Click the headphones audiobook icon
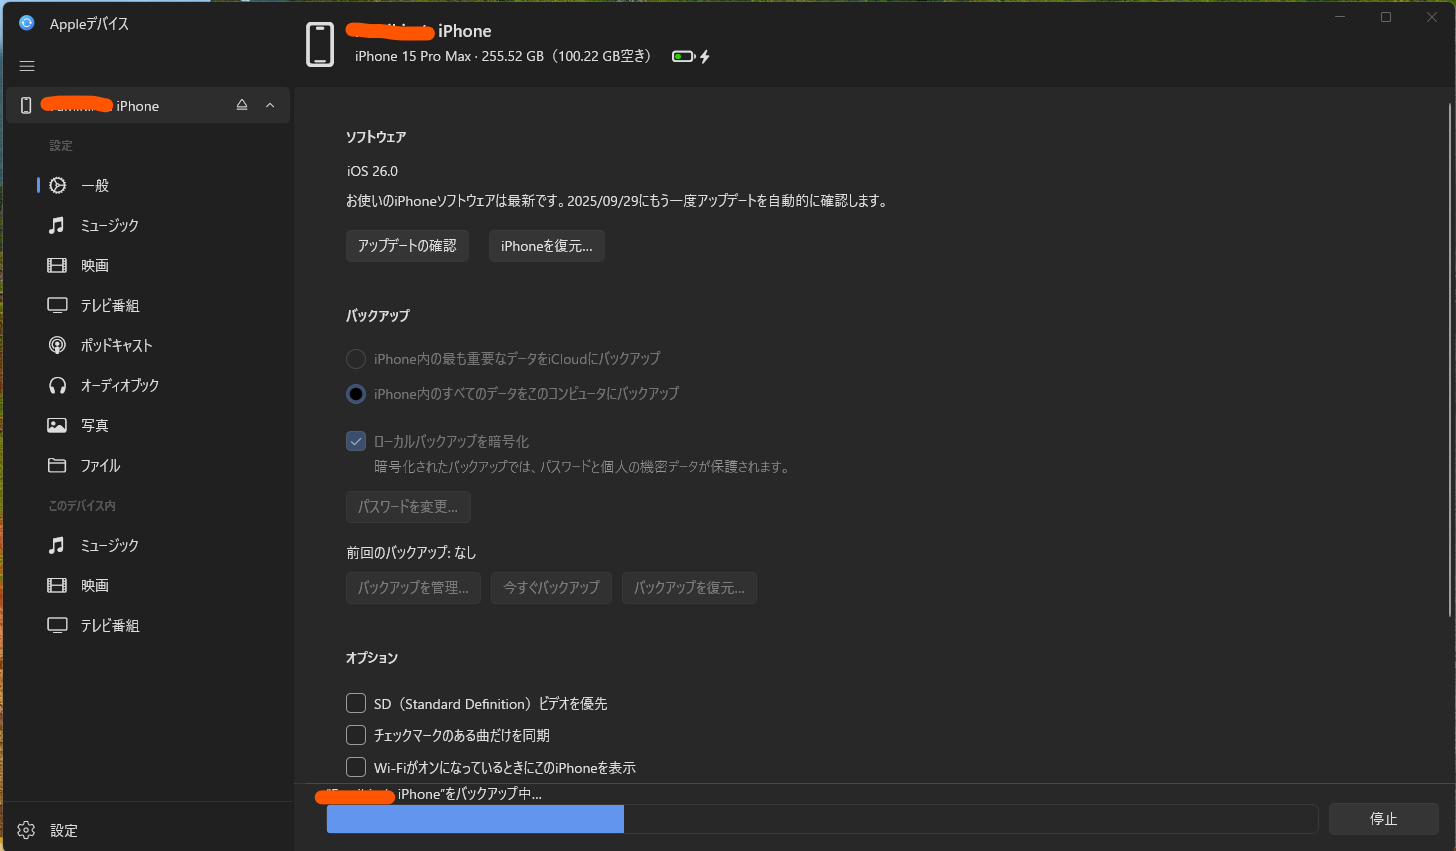Viewport: 1456px width, 851px height. [x=57, y=385]
